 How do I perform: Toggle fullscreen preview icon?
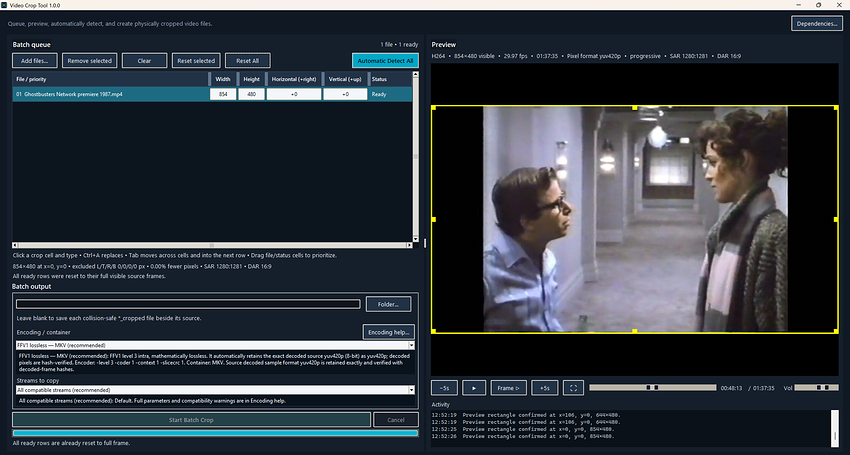click(574, 388)
